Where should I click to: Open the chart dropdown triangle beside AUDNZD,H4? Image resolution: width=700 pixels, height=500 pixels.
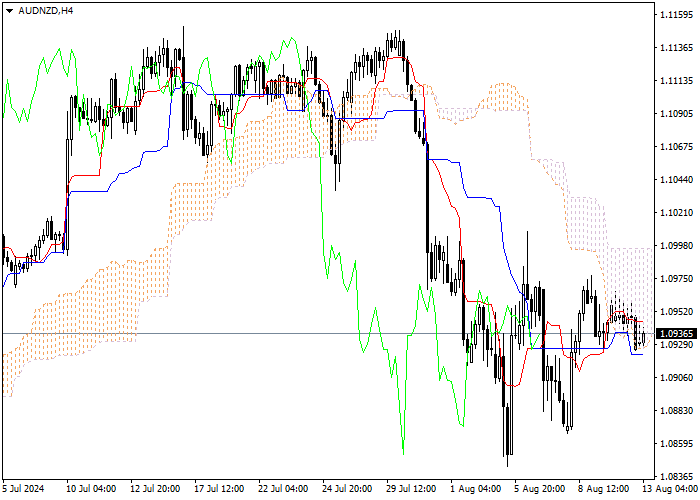tap(10, 11)
